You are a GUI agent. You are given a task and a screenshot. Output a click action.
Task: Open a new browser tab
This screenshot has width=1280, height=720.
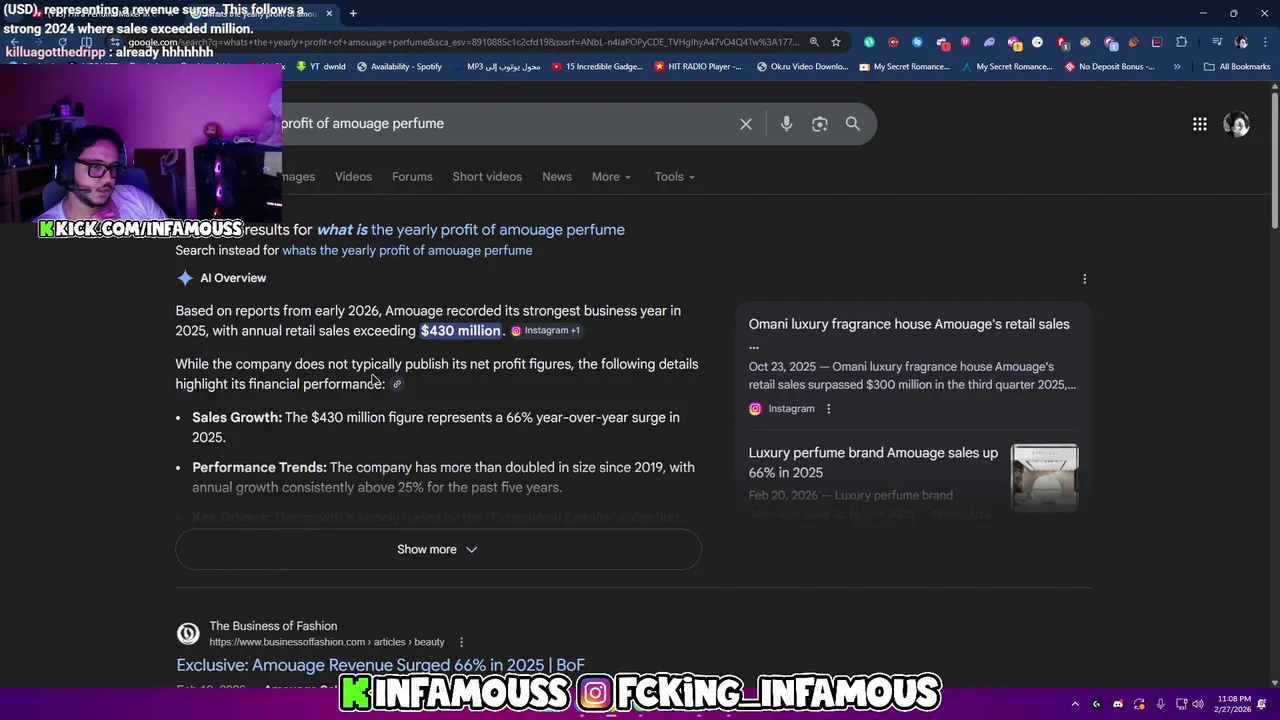[x=353, y=13]
